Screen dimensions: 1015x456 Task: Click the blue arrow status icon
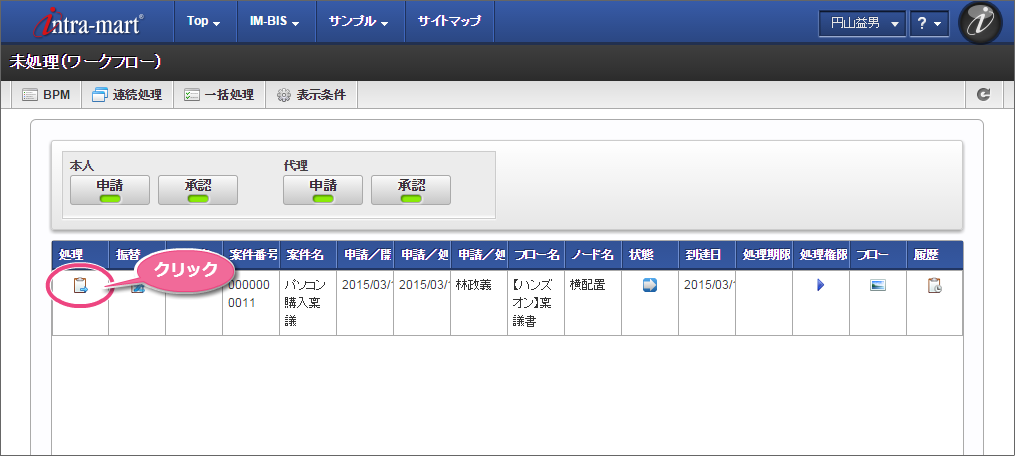click(650, 285)
